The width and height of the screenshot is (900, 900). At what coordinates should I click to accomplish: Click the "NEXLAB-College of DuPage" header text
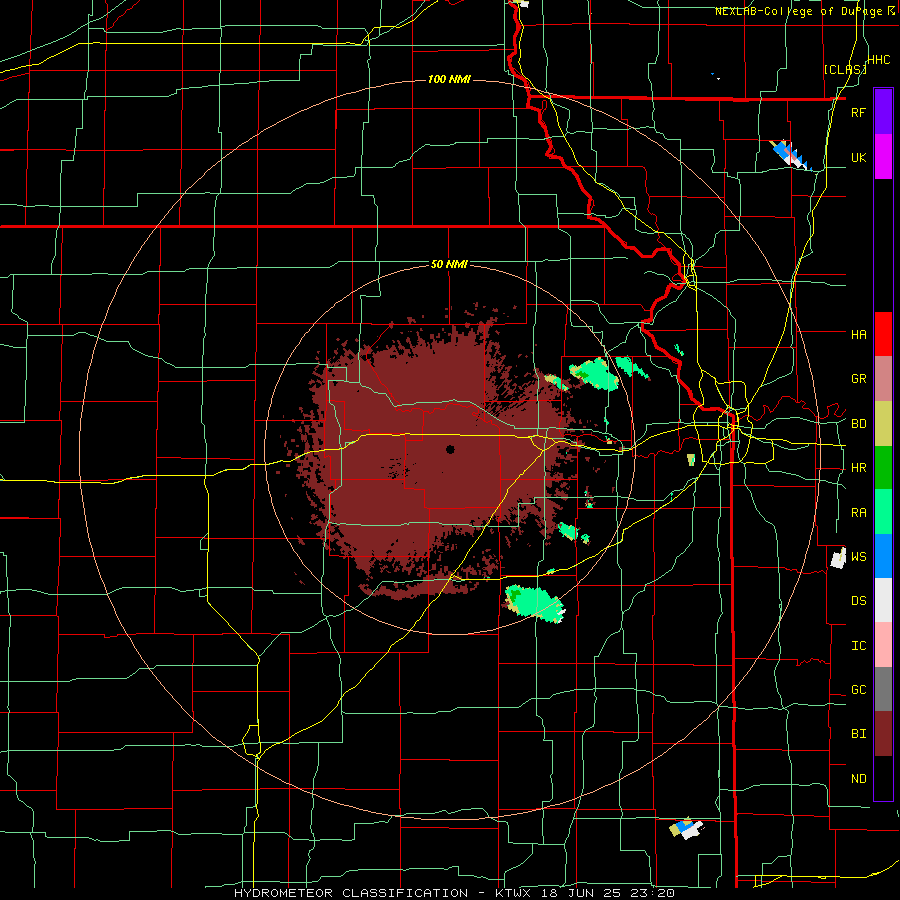(800, 11)
